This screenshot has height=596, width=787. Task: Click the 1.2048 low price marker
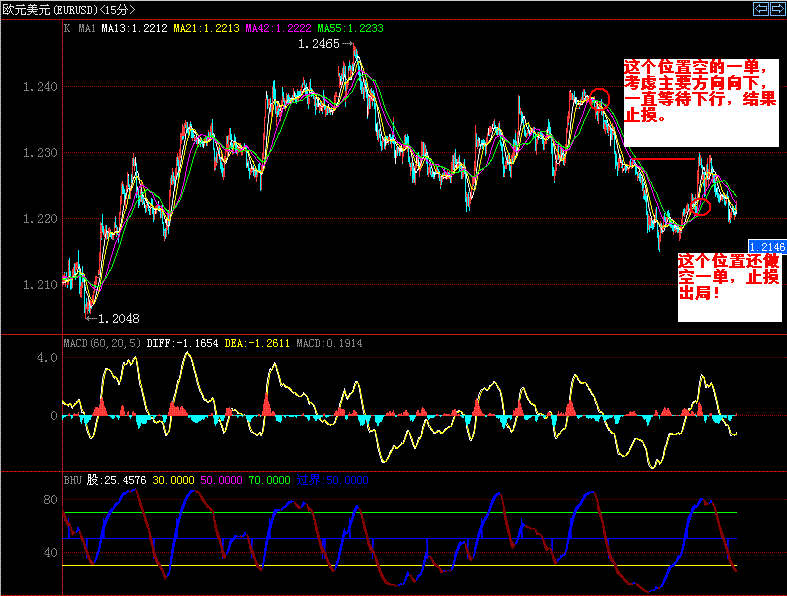coord(113,318)
